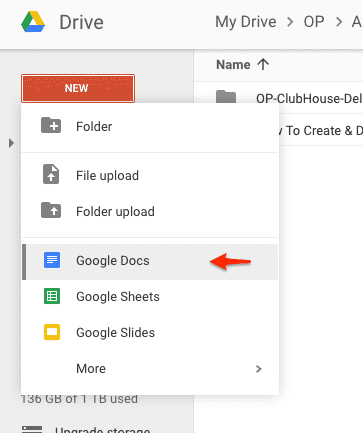Click the yellow Google Slides icon
363x433 pixels.
coord(52,332)
